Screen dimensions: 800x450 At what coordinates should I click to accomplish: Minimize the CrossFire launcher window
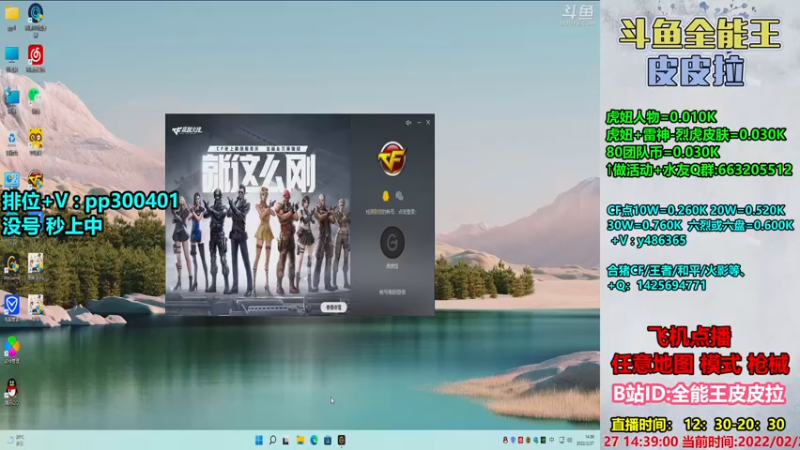pyautogui.click(x=419, y=122)
